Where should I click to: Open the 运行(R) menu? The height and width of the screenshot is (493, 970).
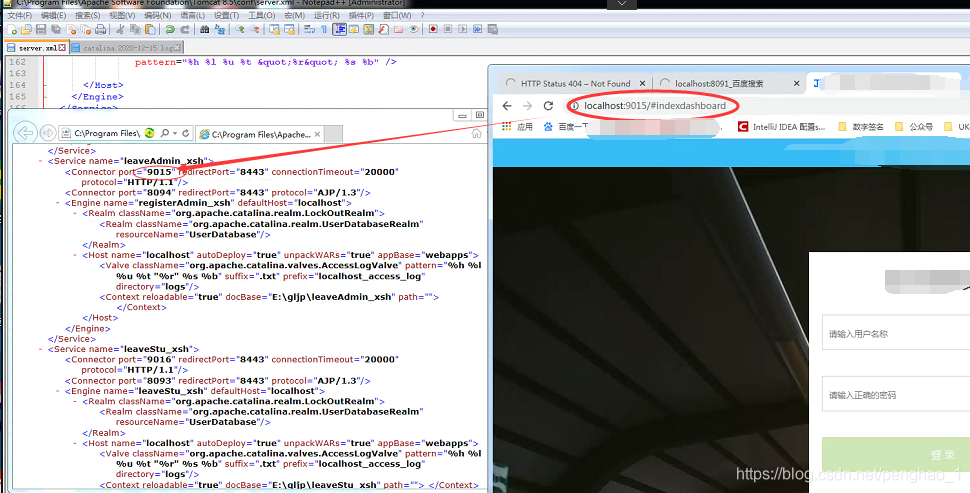(326, 15)
